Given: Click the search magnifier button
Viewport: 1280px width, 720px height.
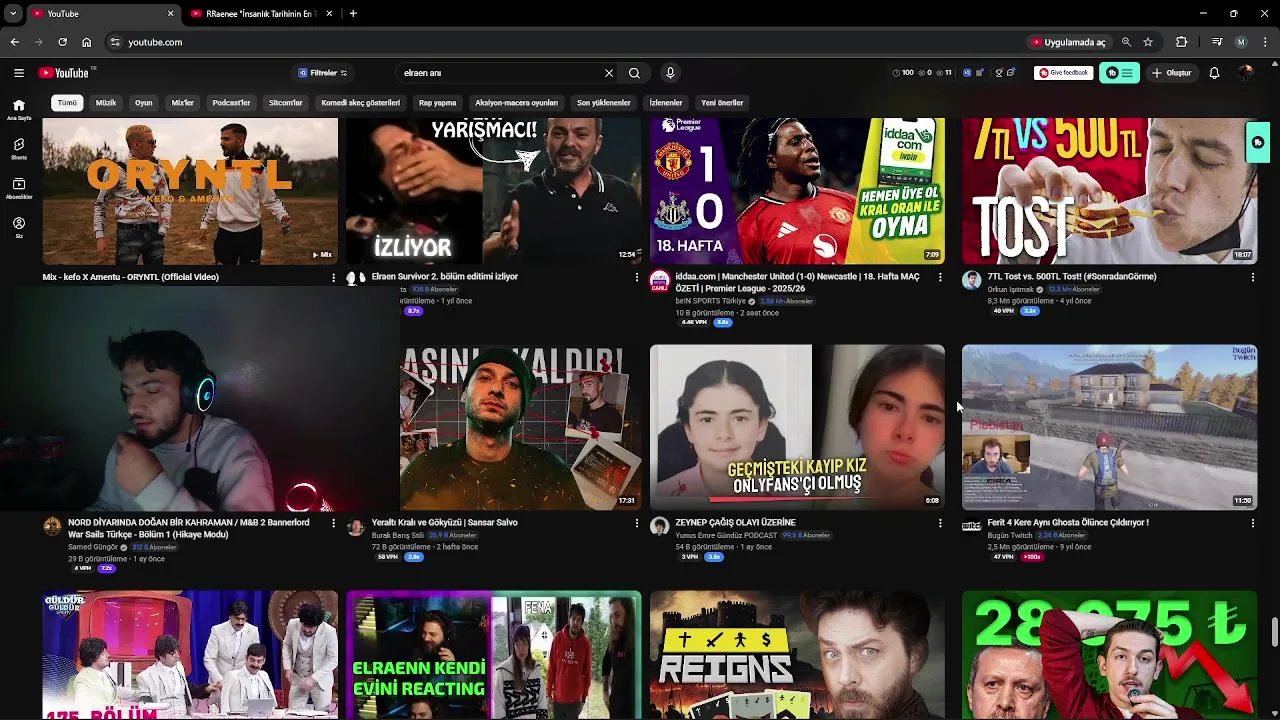Looking at the screenshot, I should point(634,73).
